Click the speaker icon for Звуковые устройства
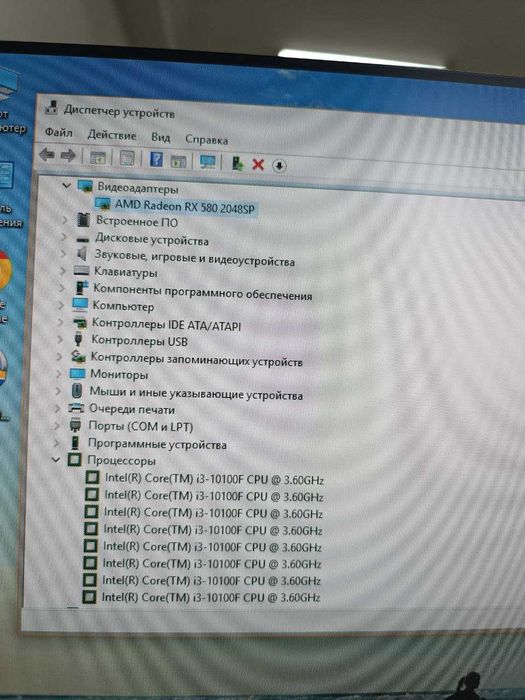Image resolution: width=525 pixels, height=700 pixels. point(82,254)
